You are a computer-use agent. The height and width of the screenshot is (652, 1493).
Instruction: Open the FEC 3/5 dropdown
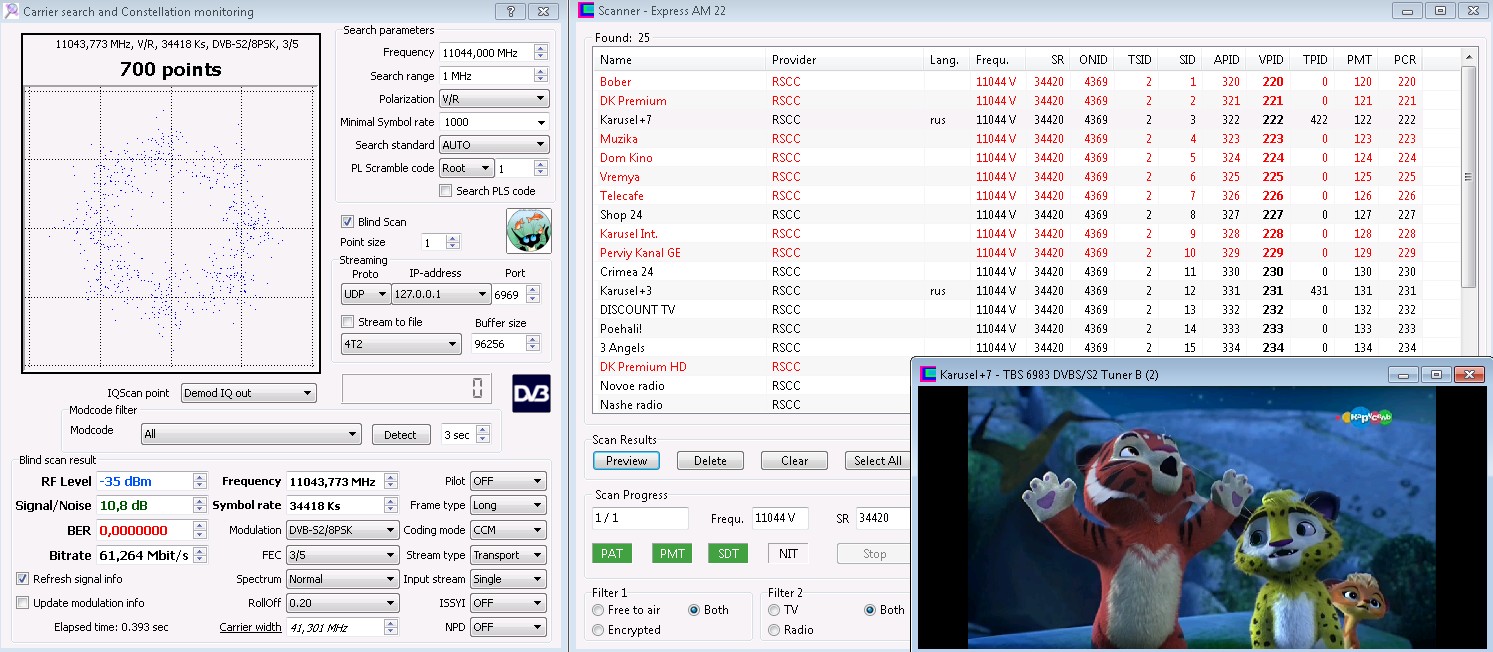(x=342, y=555)
